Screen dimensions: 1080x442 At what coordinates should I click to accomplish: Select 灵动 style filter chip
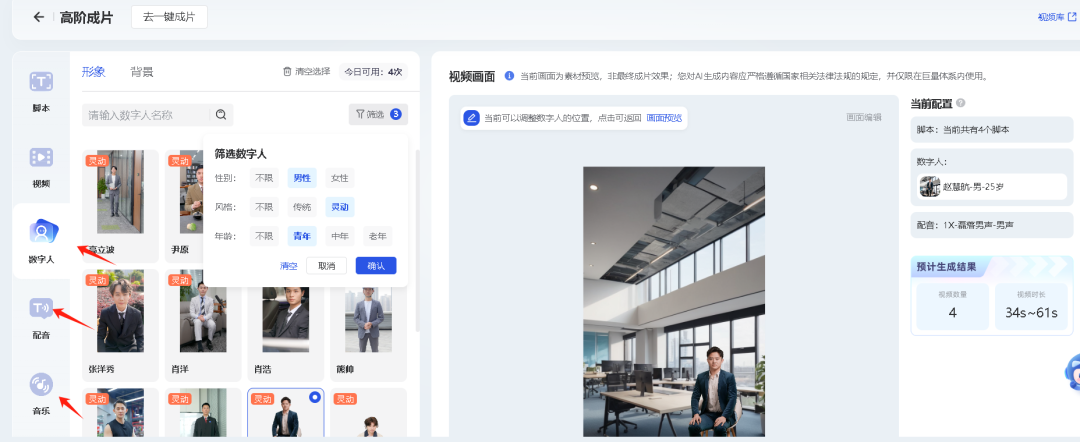pyautogui.click(x=340, y=207)
